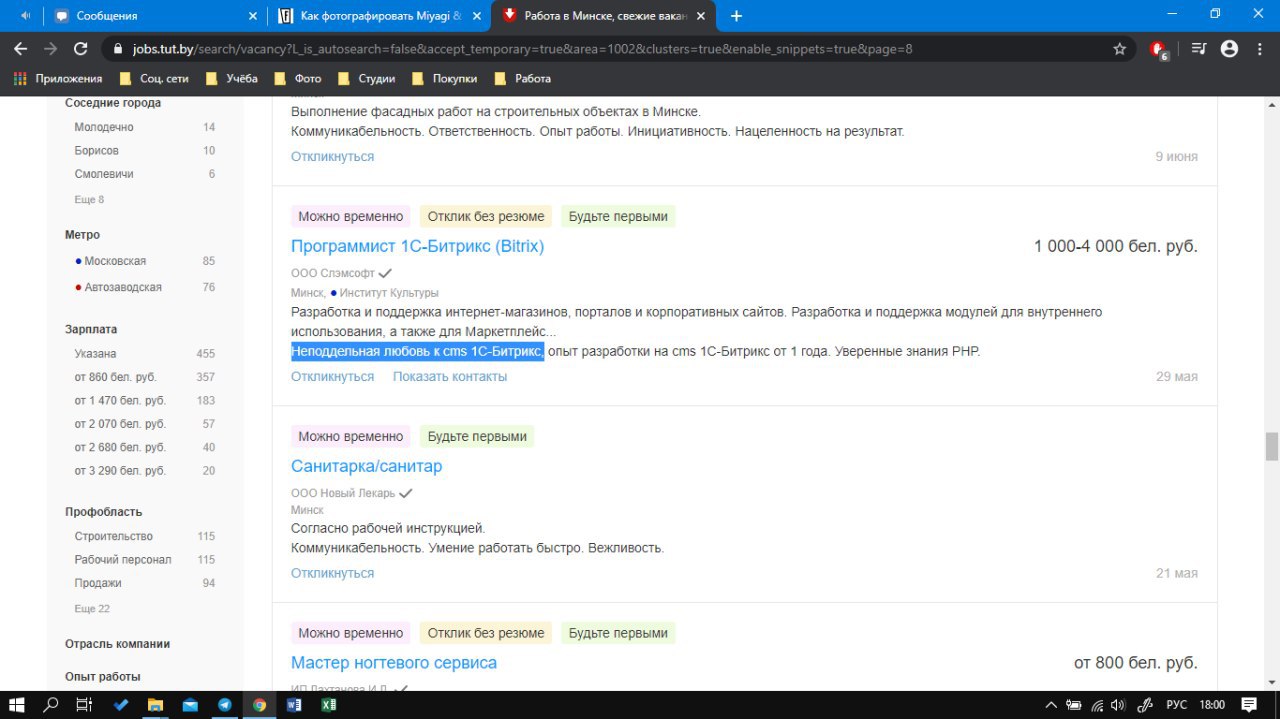1280x719 pixels.
Task: Open Windows taskbar search
Action: click(x=51, y=704)
